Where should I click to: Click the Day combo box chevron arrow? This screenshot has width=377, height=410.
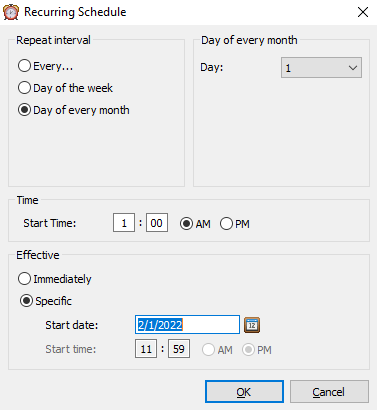point(353,68)
